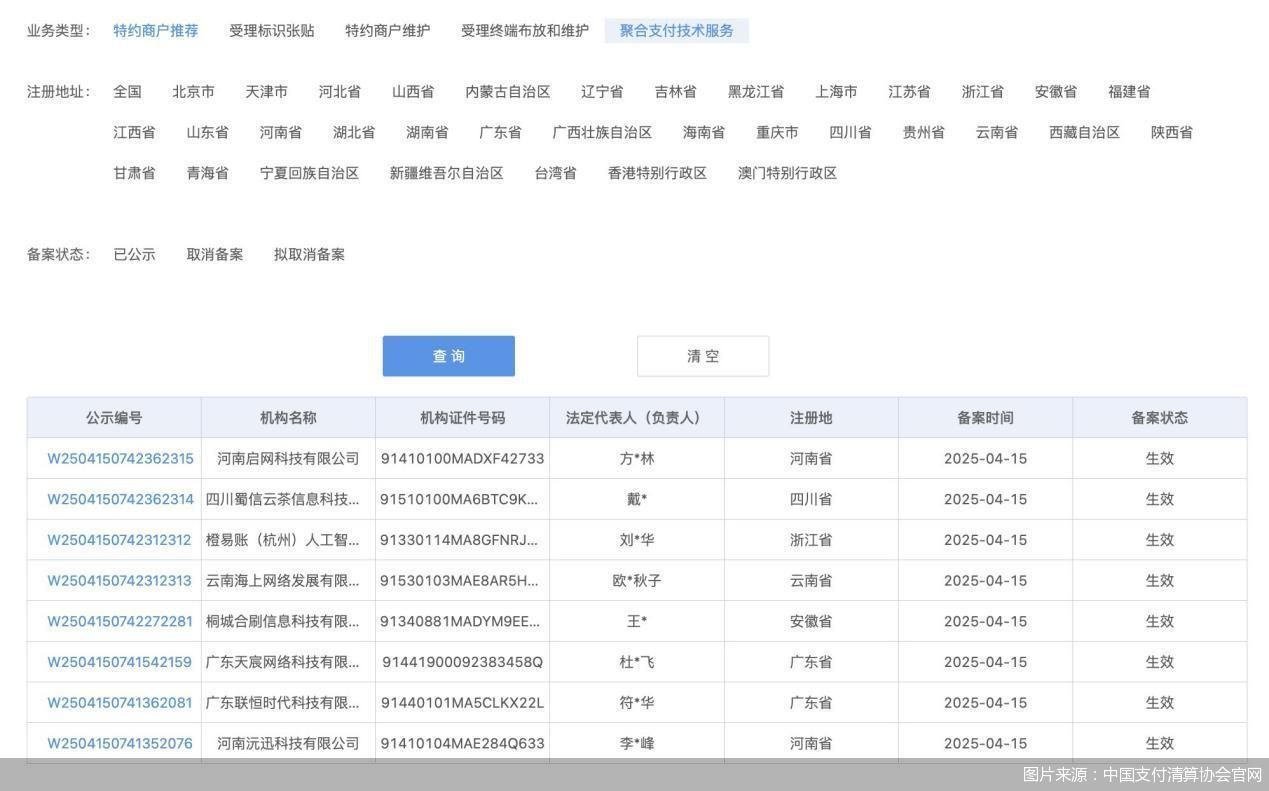This screenshot has height=791, width=1269.
Task: Open record W2504150741352076 link
Action: (x=119, y=743)
